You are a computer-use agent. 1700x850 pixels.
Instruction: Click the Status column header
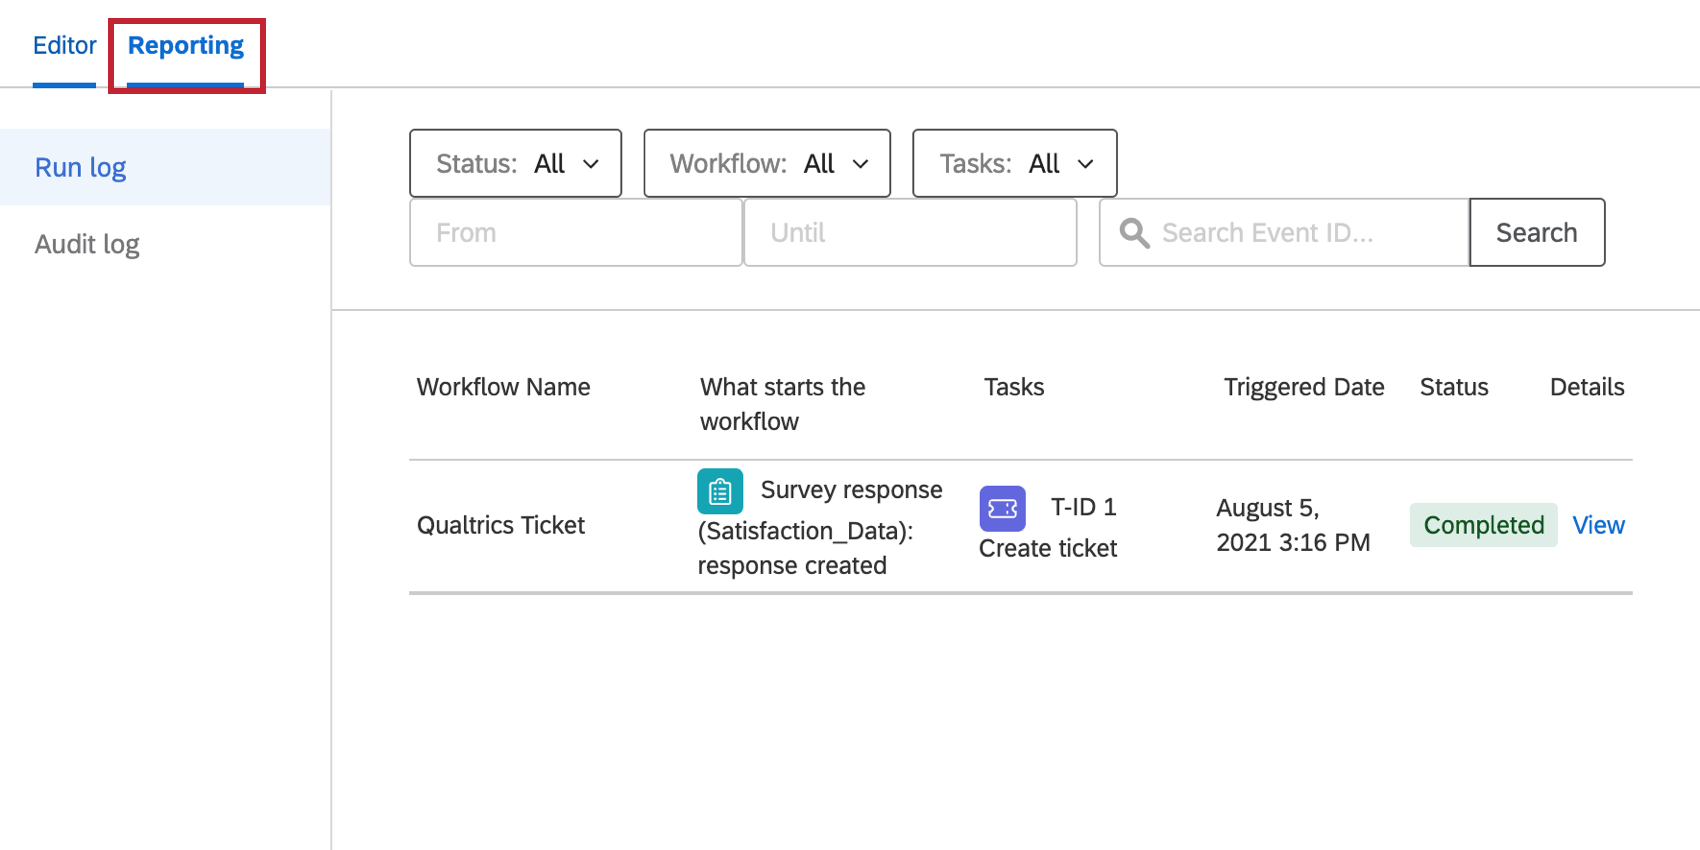click(x=1454, y=387)
